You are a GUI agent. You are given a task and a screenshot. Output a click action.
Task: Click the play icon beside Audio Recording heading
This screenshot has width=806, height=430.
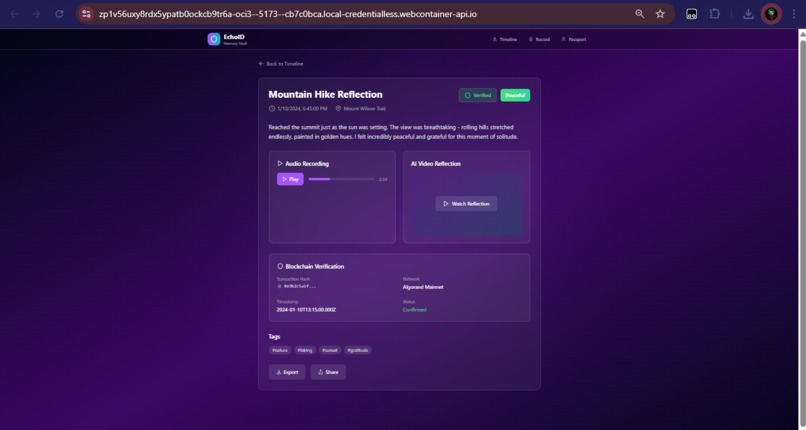pyautogui.click(x=280, y=163)
